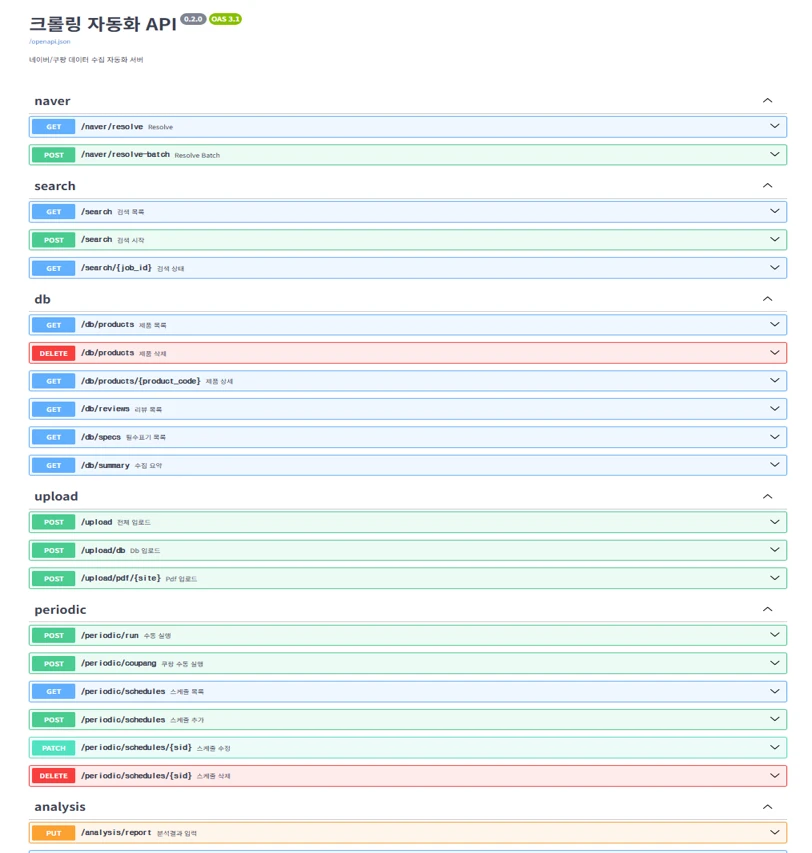Open GET /db/summary endpoint row
Image resolution: width=812 pixels, height=853 pixels.
408,465
